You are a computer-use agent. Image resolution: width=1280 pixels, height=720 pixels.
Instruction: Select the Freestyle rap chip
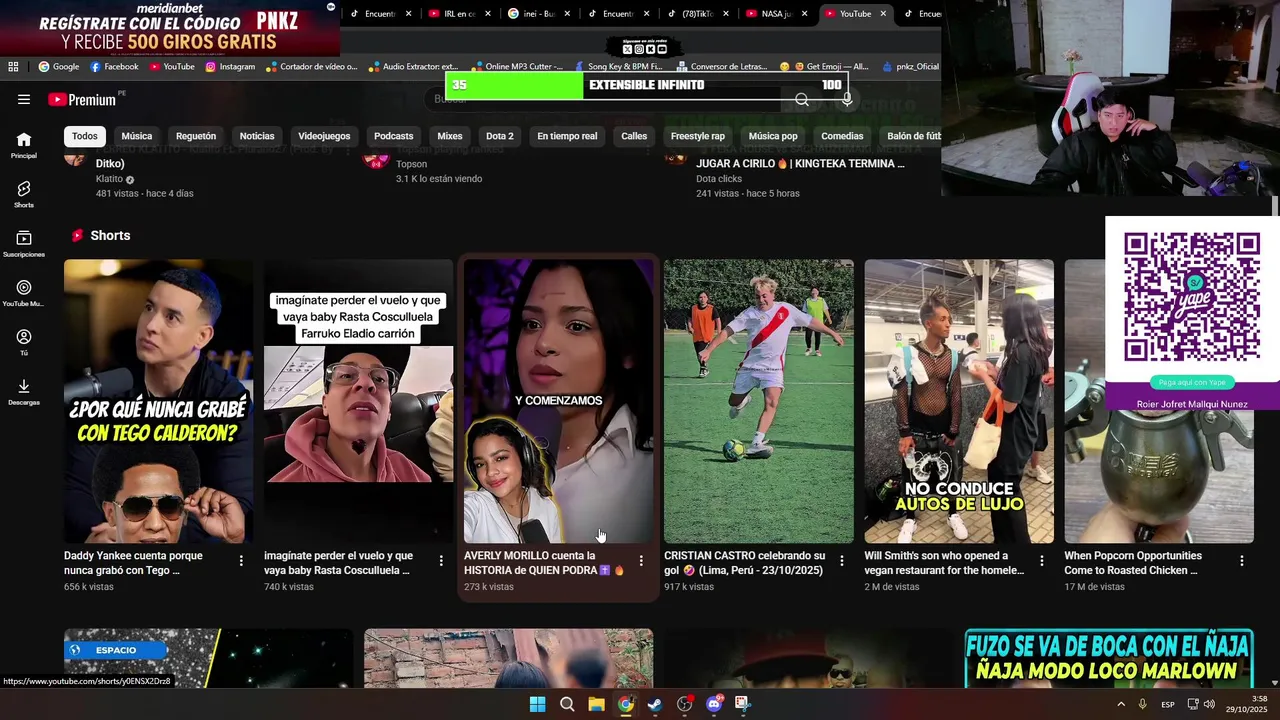(x=698, y=136)
